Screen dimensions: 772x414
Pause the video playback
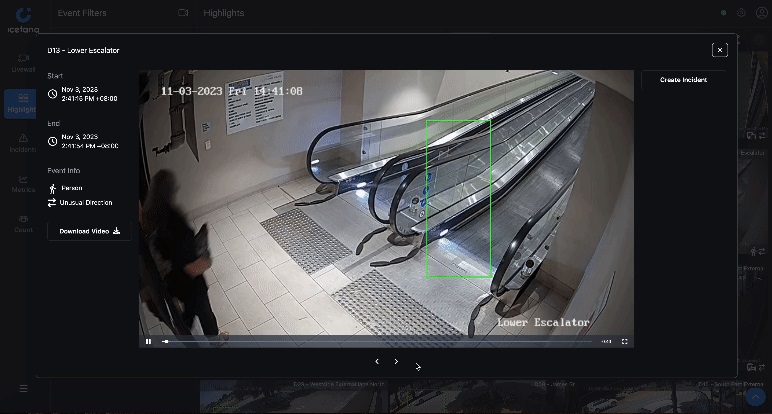(148, 341)
